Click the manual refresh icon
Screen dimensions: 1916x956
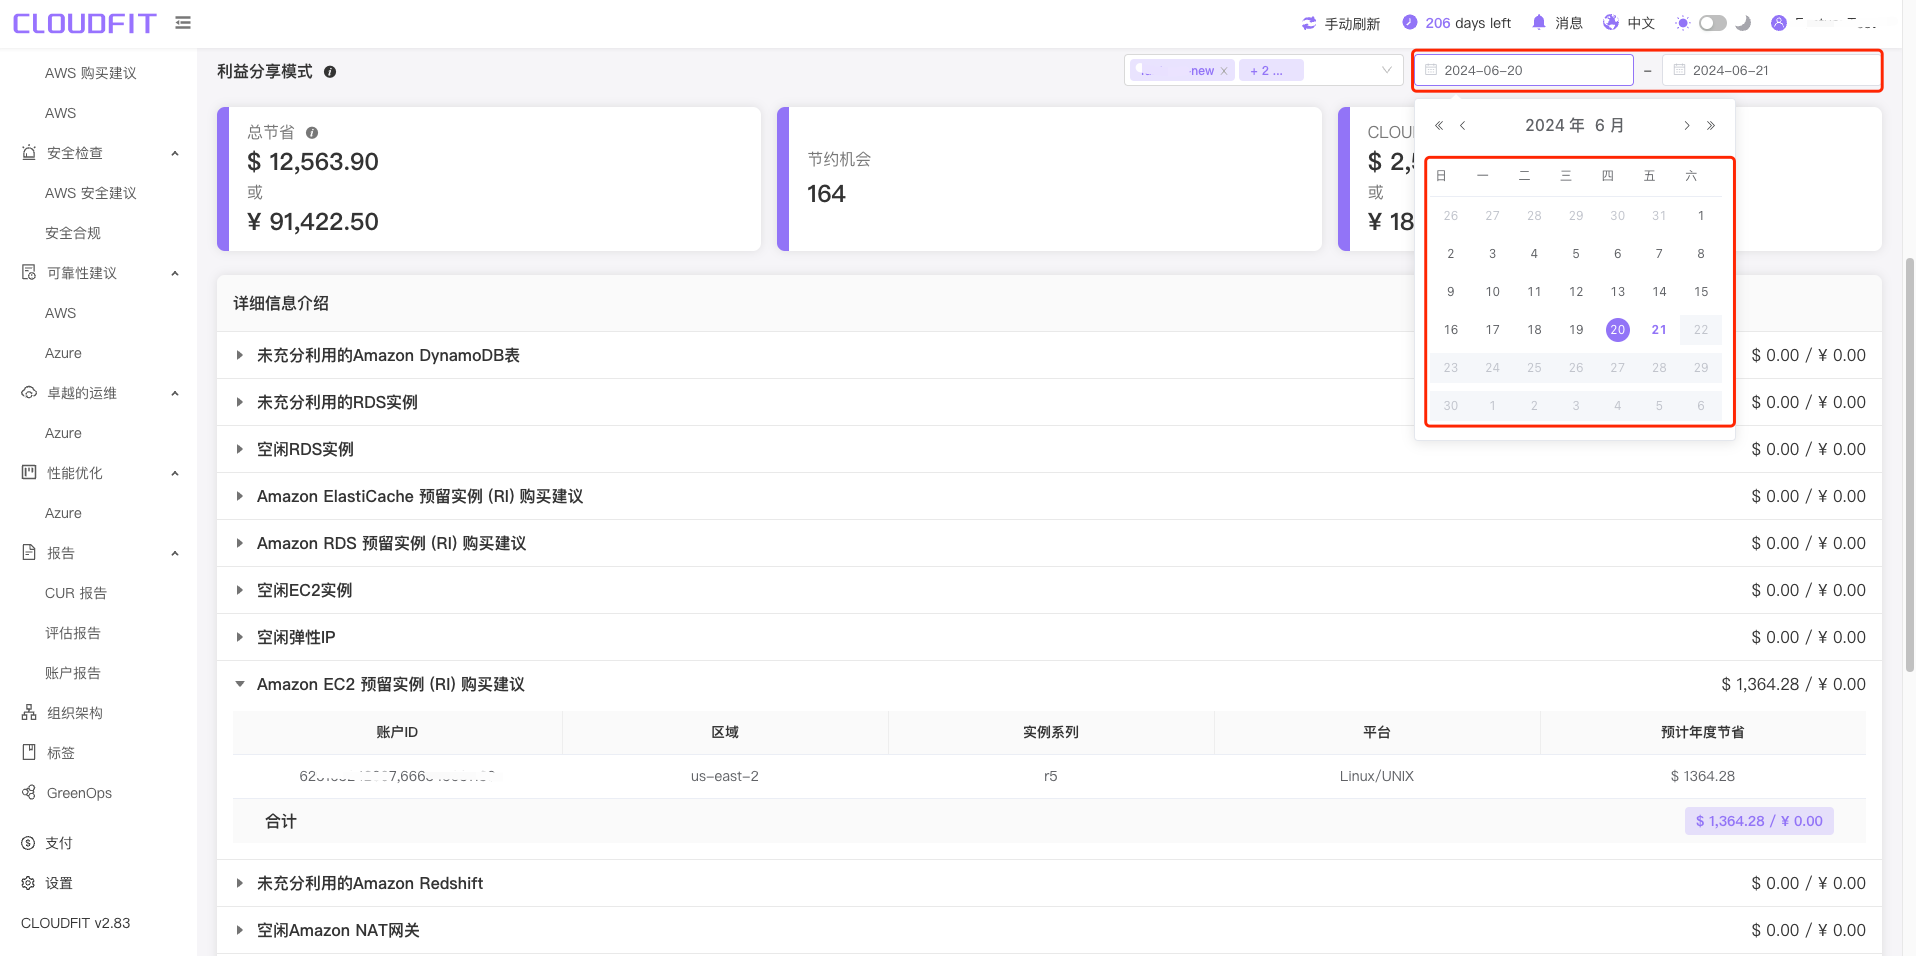pyautogui.click(x=1309, y=23)
